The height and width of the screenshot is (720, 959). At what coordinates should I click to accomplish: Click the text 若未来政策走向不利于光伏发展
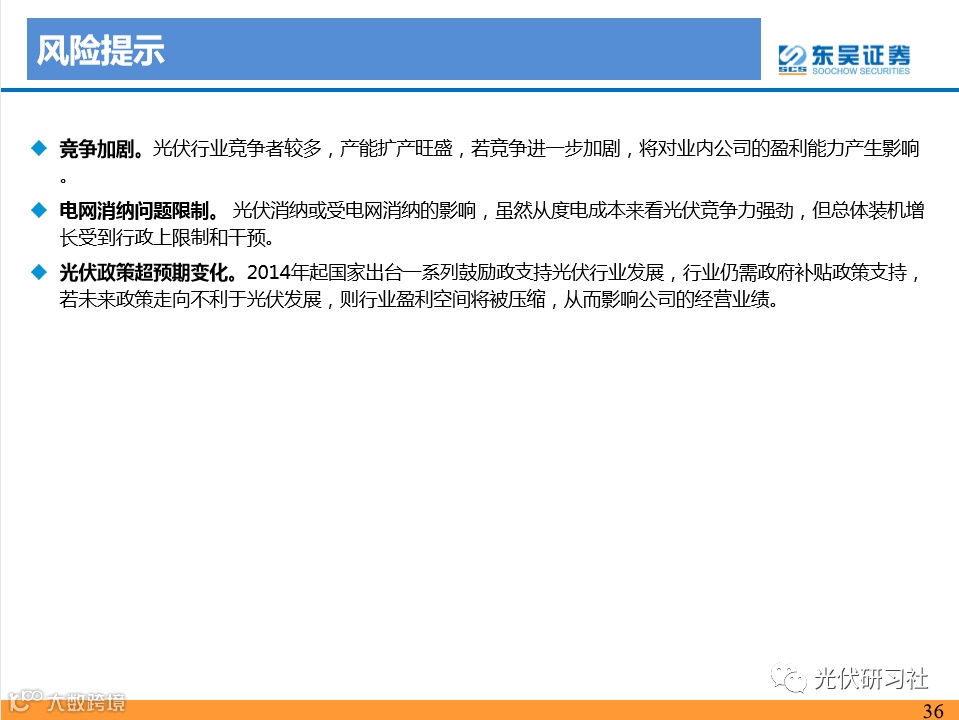(190, 299)
